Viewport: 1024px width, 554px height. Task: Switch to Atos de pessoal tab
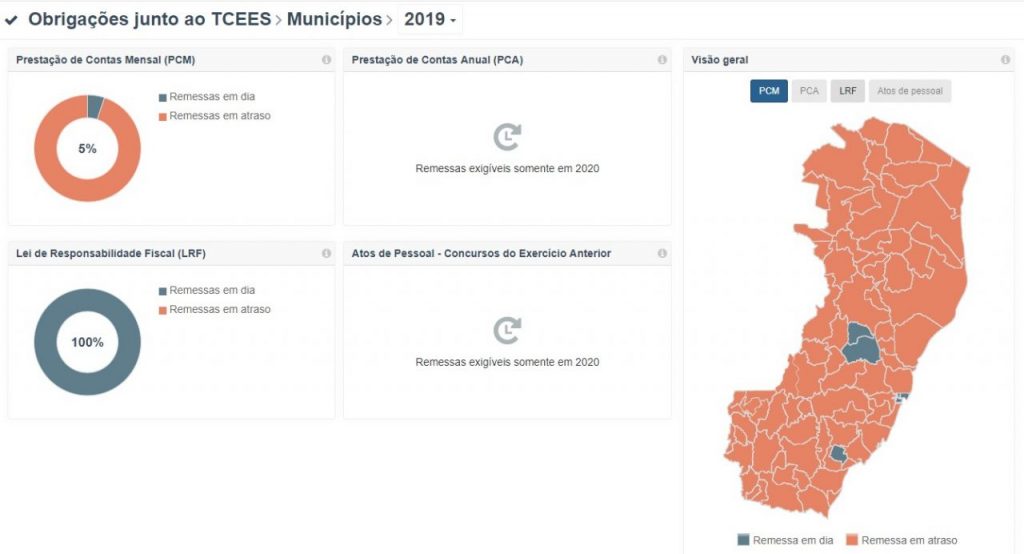tap(910, 91)
